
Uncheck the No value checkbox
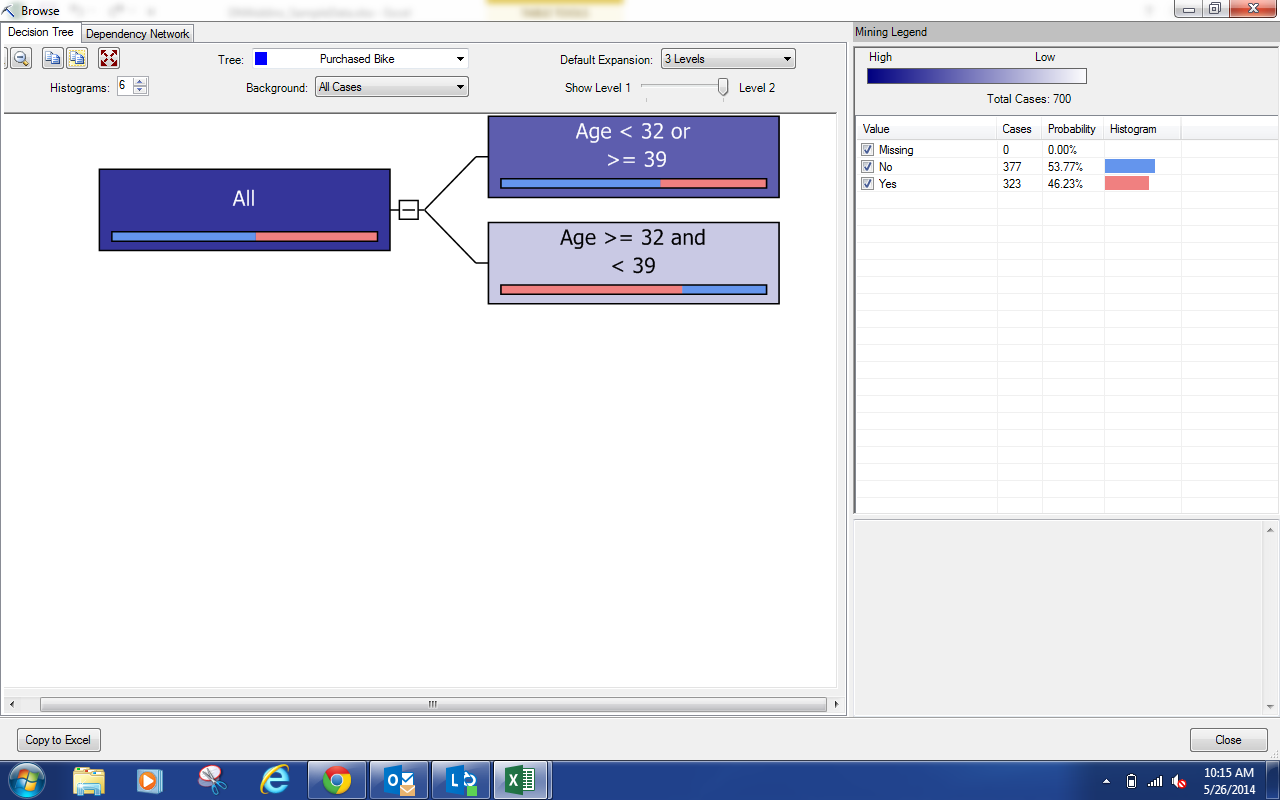pos(868,167)
